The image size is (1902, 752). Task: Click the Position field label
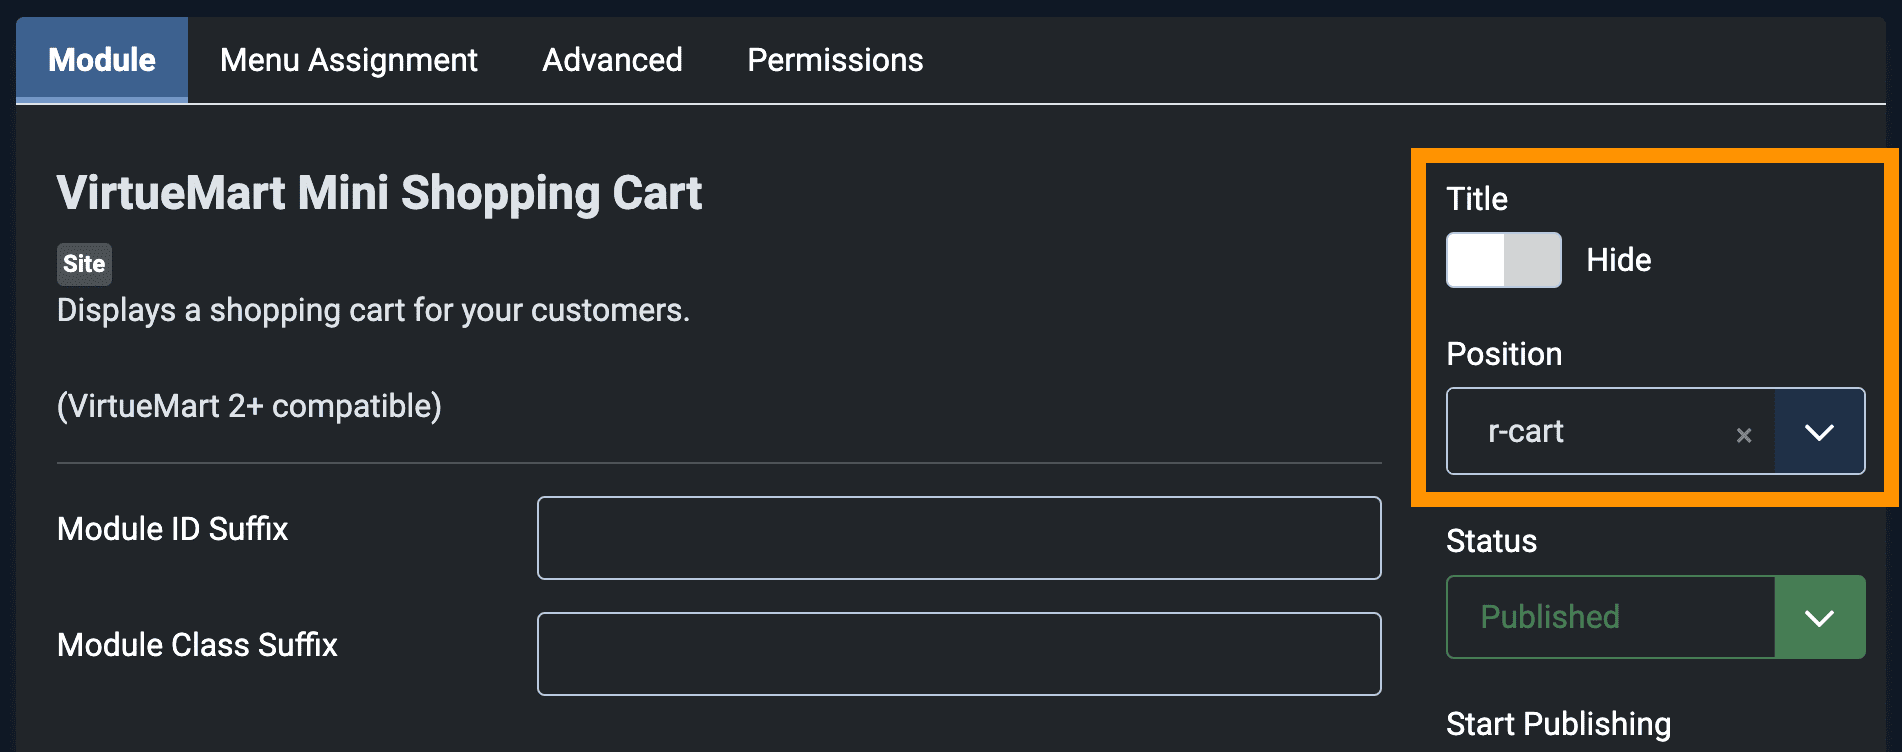[1504, 354]
